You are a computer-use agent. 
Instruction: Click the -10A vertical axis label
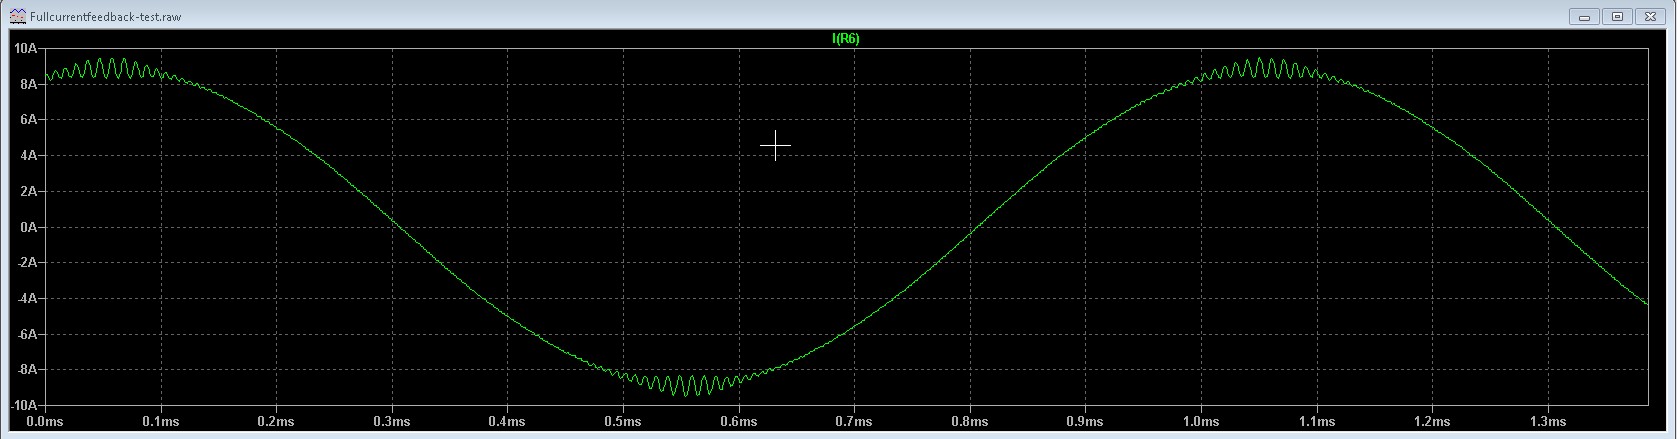point(24,405)
